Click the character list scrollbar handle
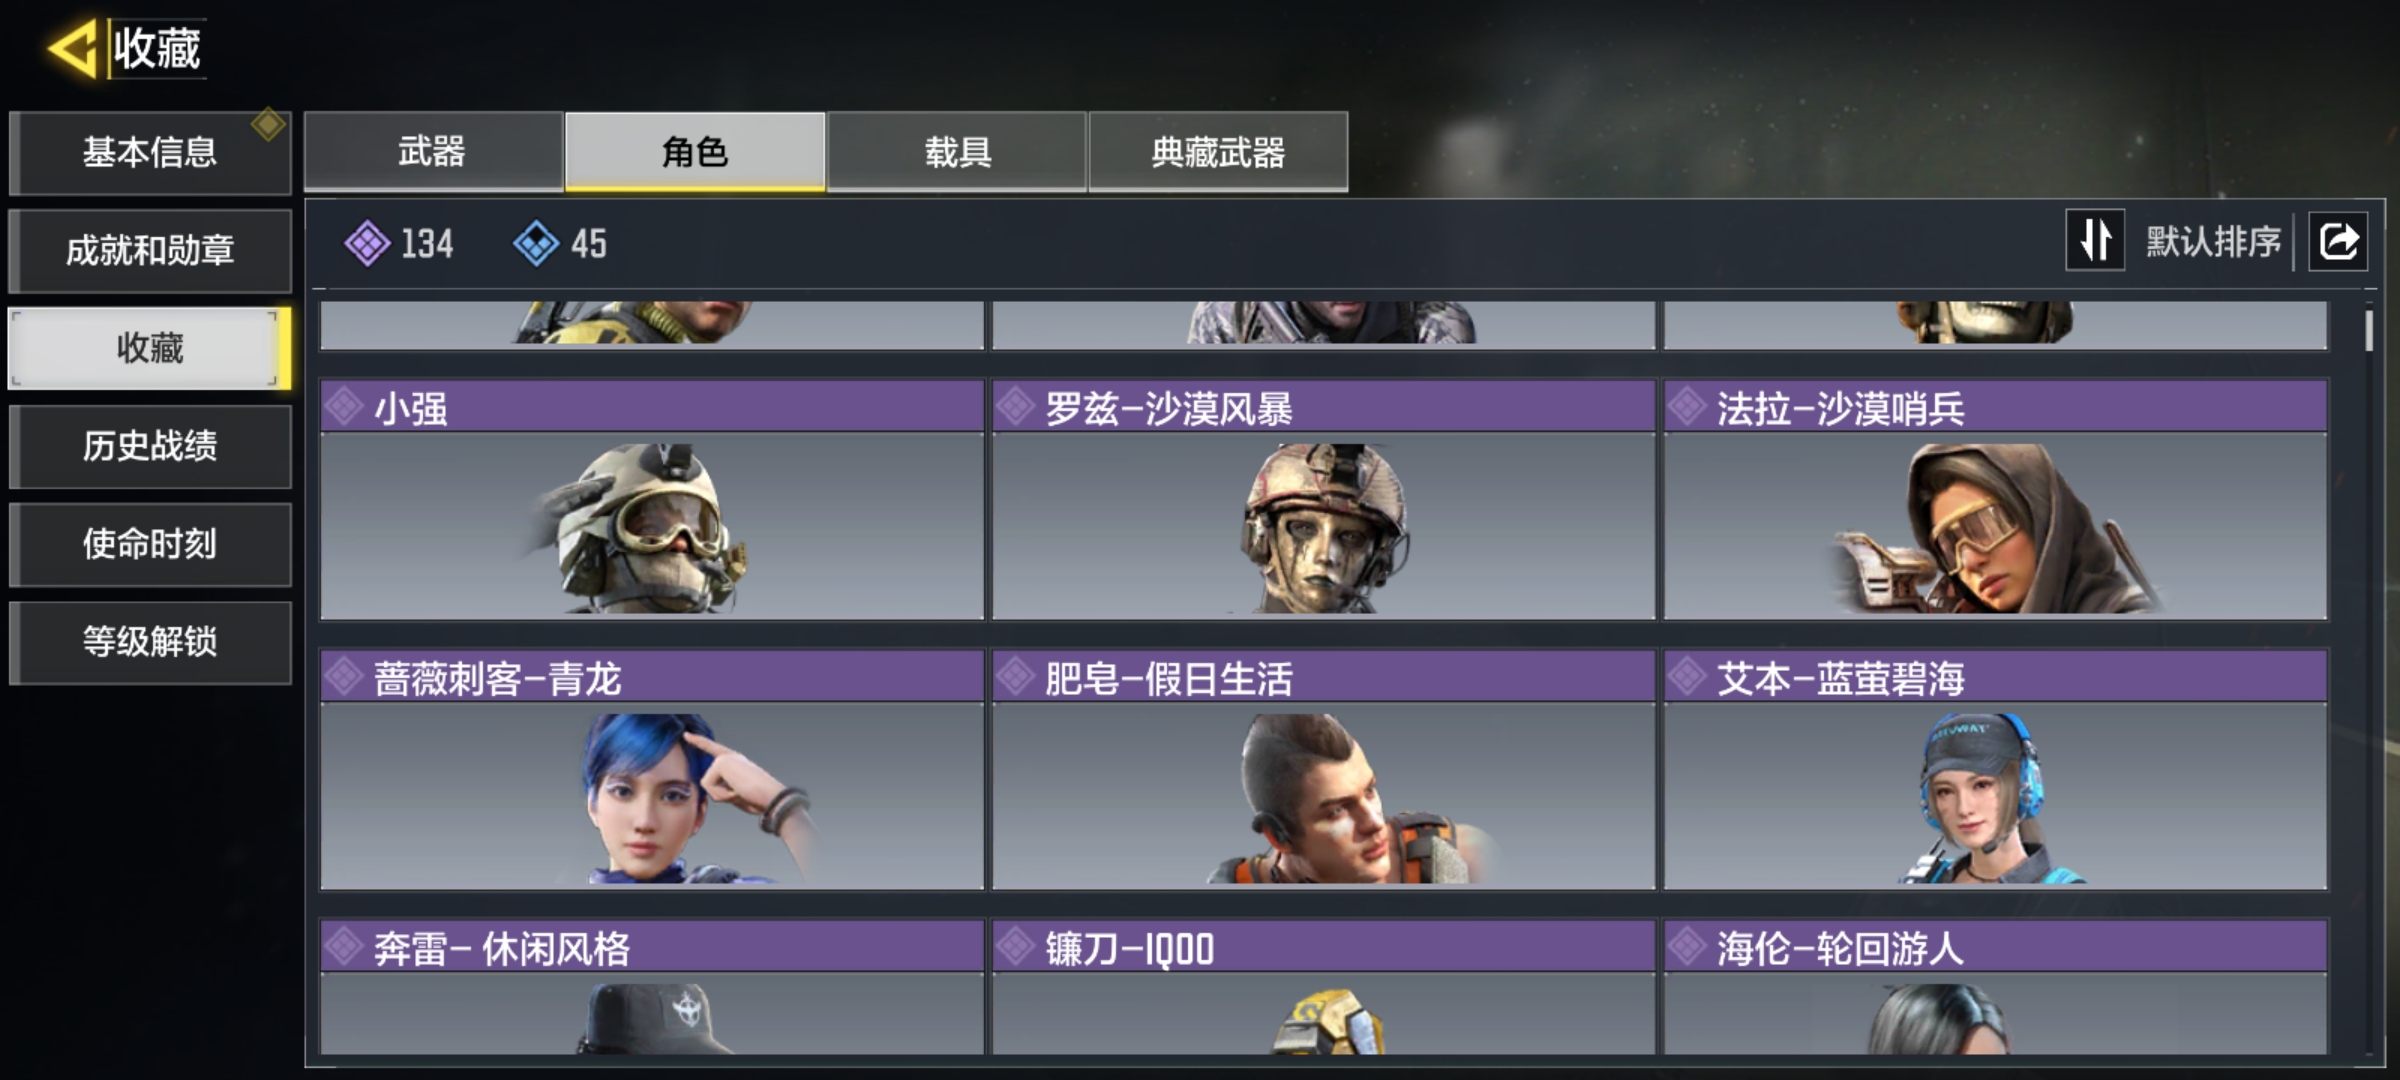The height and width of the screenshot is (1080, 2400). point(2369,330)
